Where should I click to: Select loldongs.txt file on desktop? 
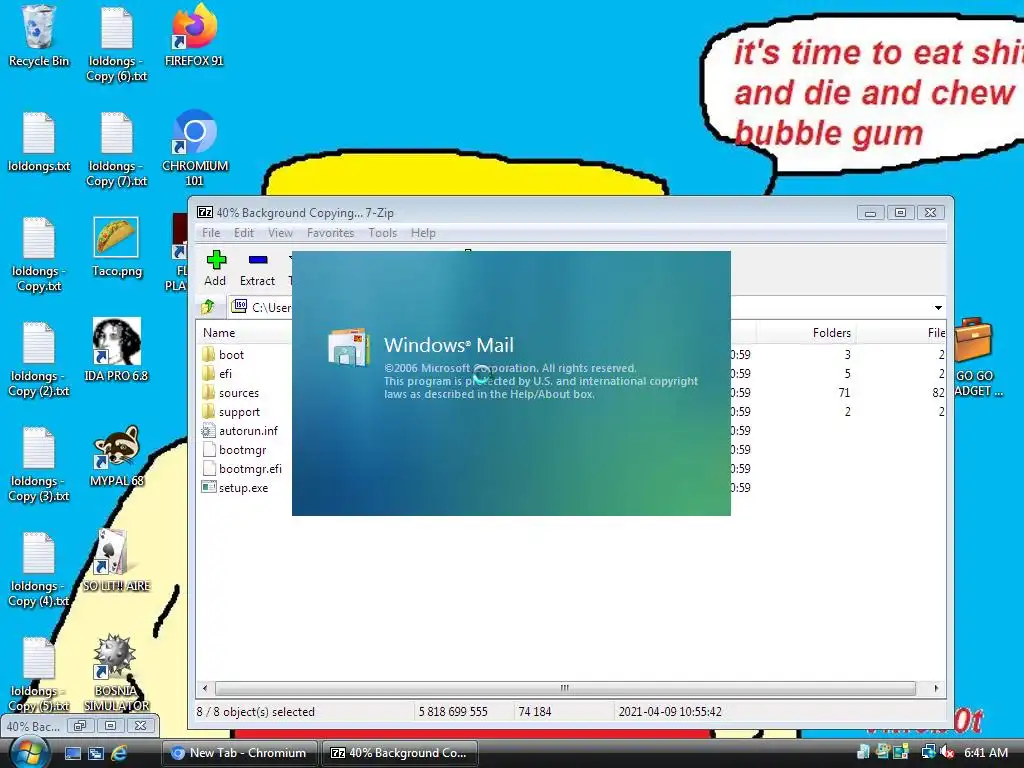[39, 142]
